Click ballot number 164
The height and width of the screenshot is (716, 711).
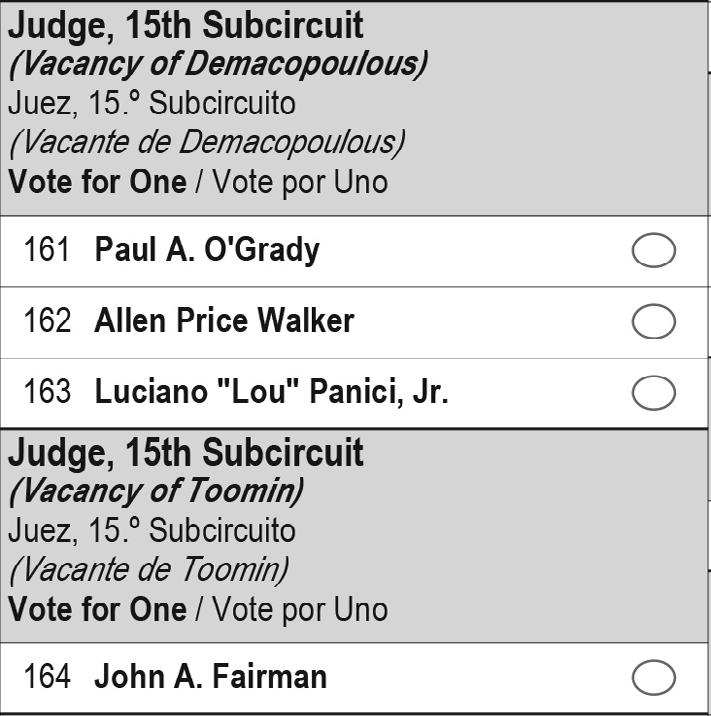click(x=47, y=677)
